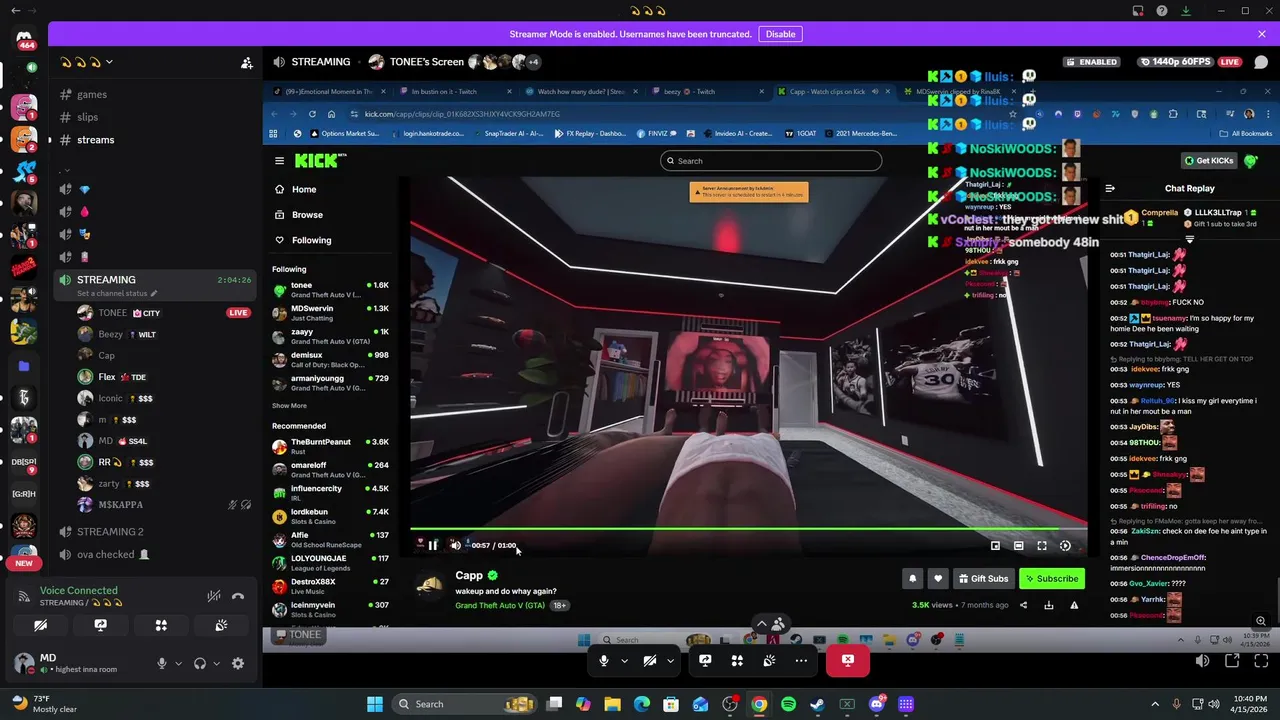Adjust stream volume speaker icon
Screen dimensions: 1280x720
pyautogui.click(x=1202, y=661)
